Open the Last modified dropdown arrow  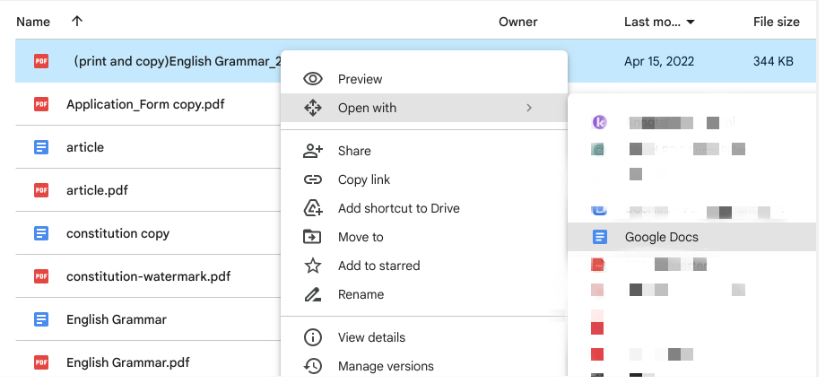tap(691, 22)
